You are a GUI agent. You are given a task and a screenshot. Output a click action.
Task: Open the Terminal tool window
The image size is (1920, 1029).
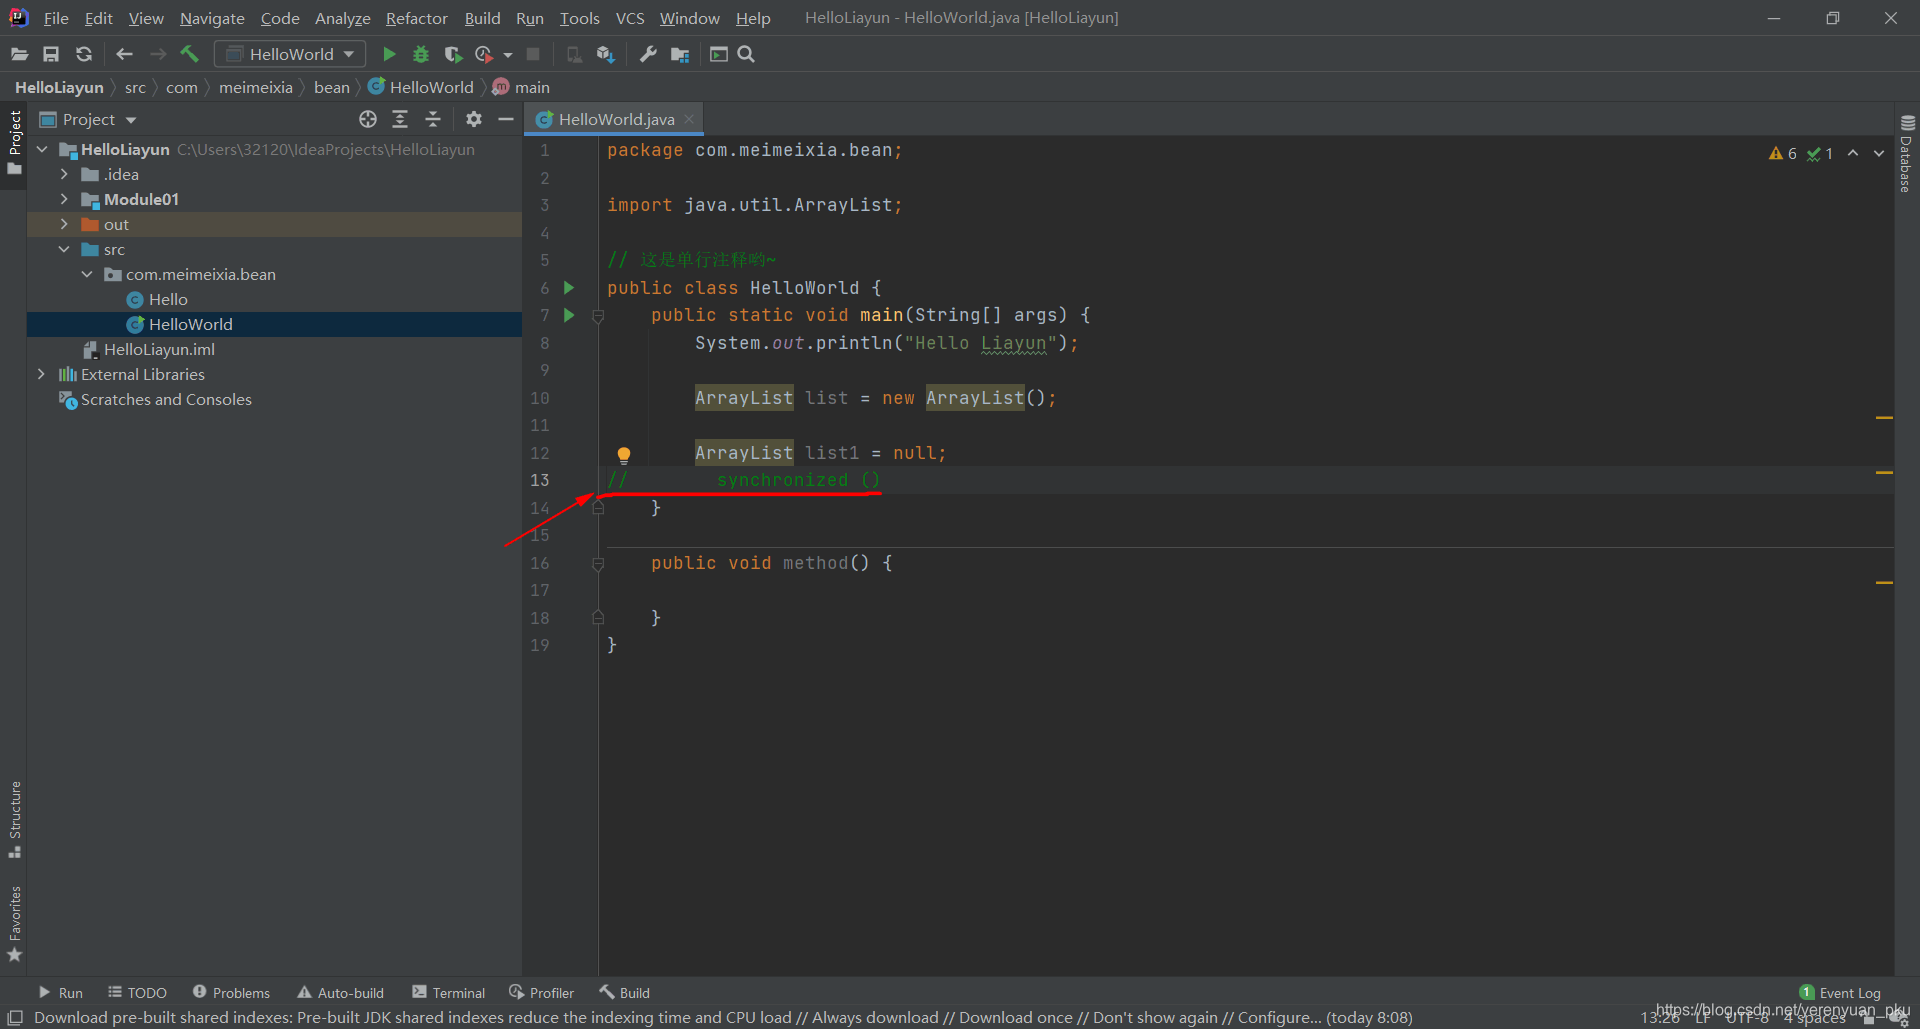tap(448, 992)
